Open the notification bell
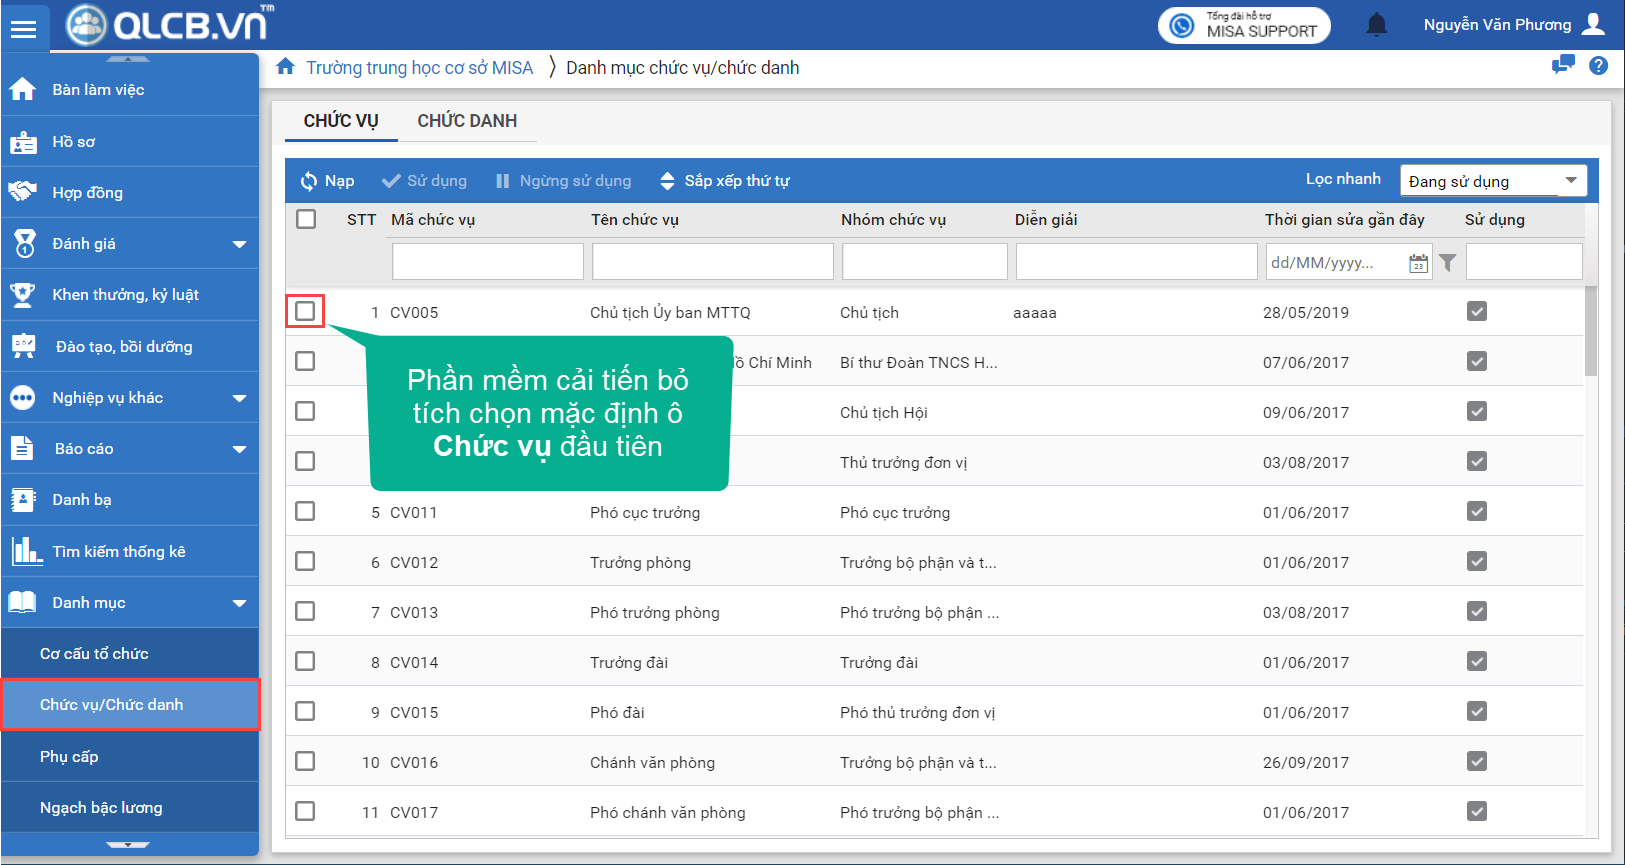The image size is (1625, 865). 1377,25
